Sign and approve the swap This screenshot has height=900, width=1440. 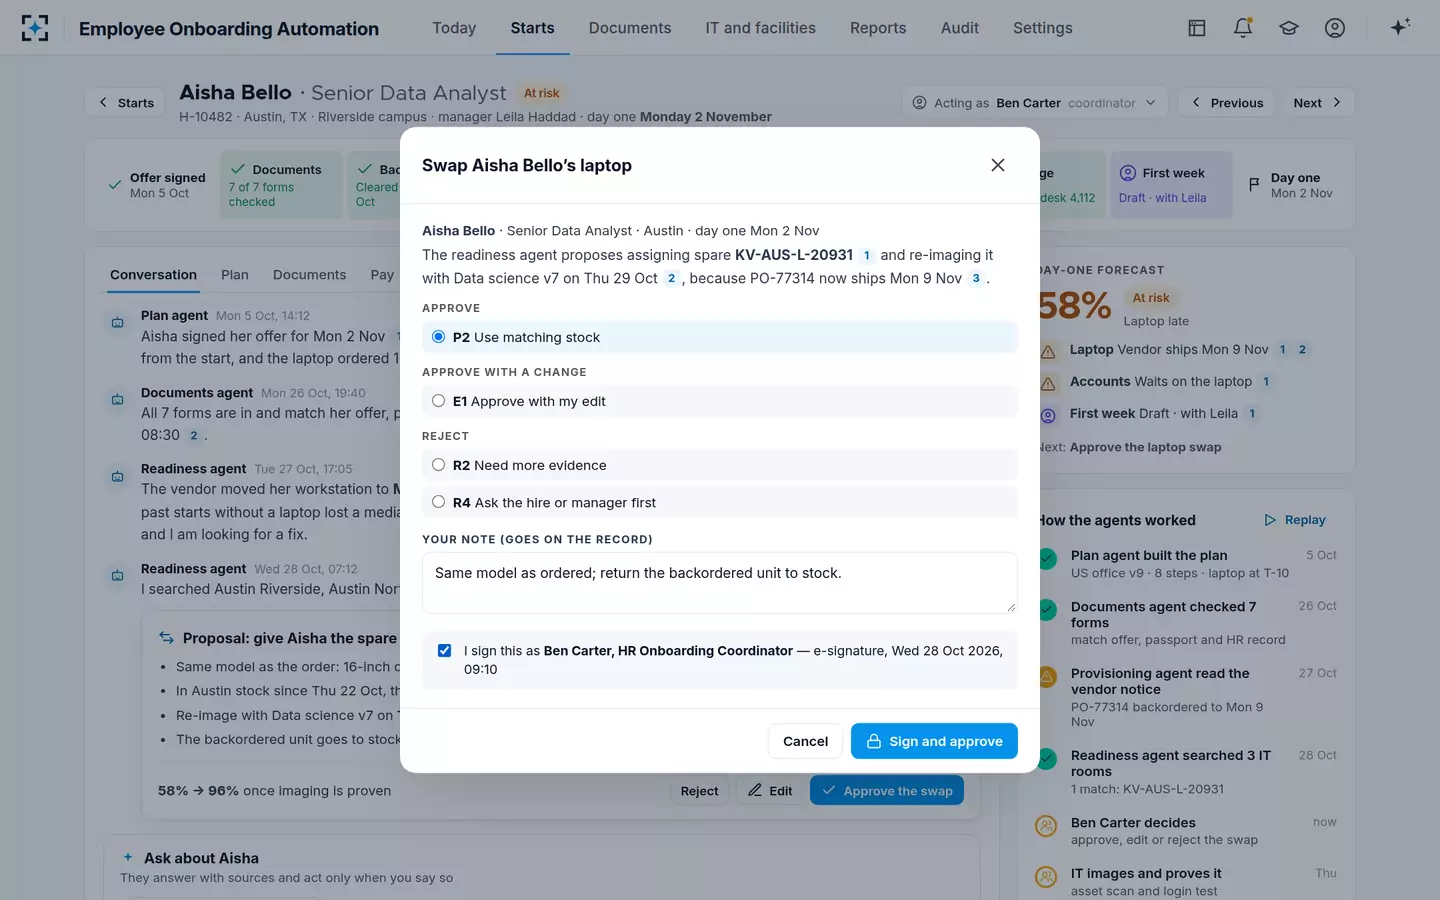[x=934, y=741]
